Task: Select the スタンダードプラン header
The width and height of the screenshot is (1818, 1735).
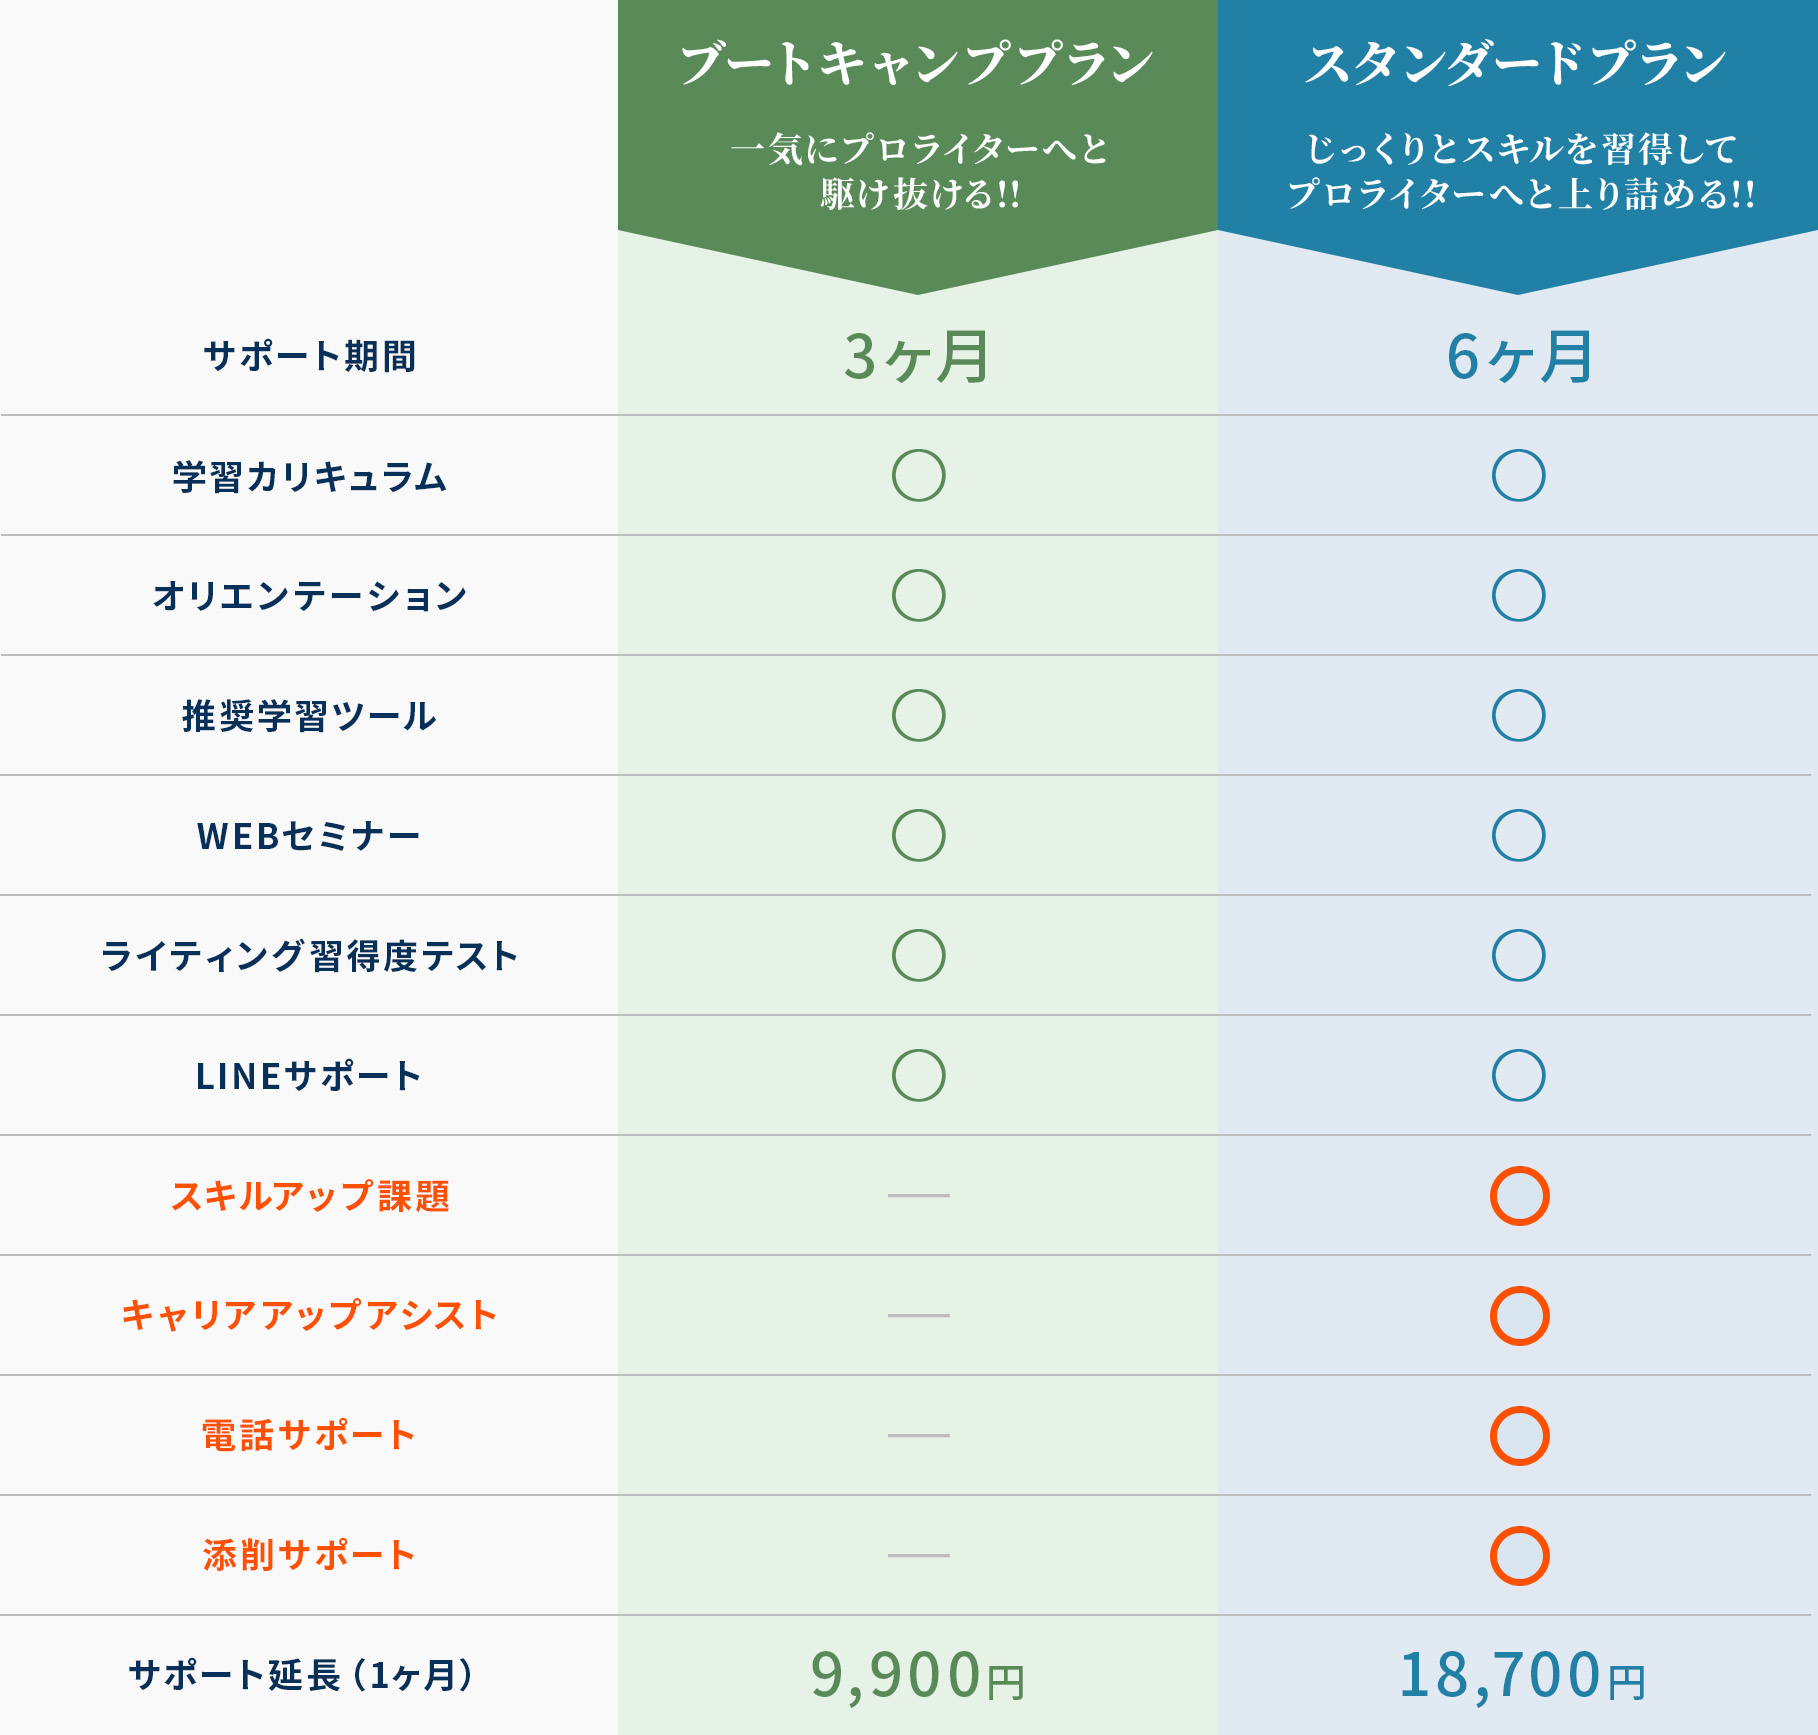Action: (x=1517, y=64)
